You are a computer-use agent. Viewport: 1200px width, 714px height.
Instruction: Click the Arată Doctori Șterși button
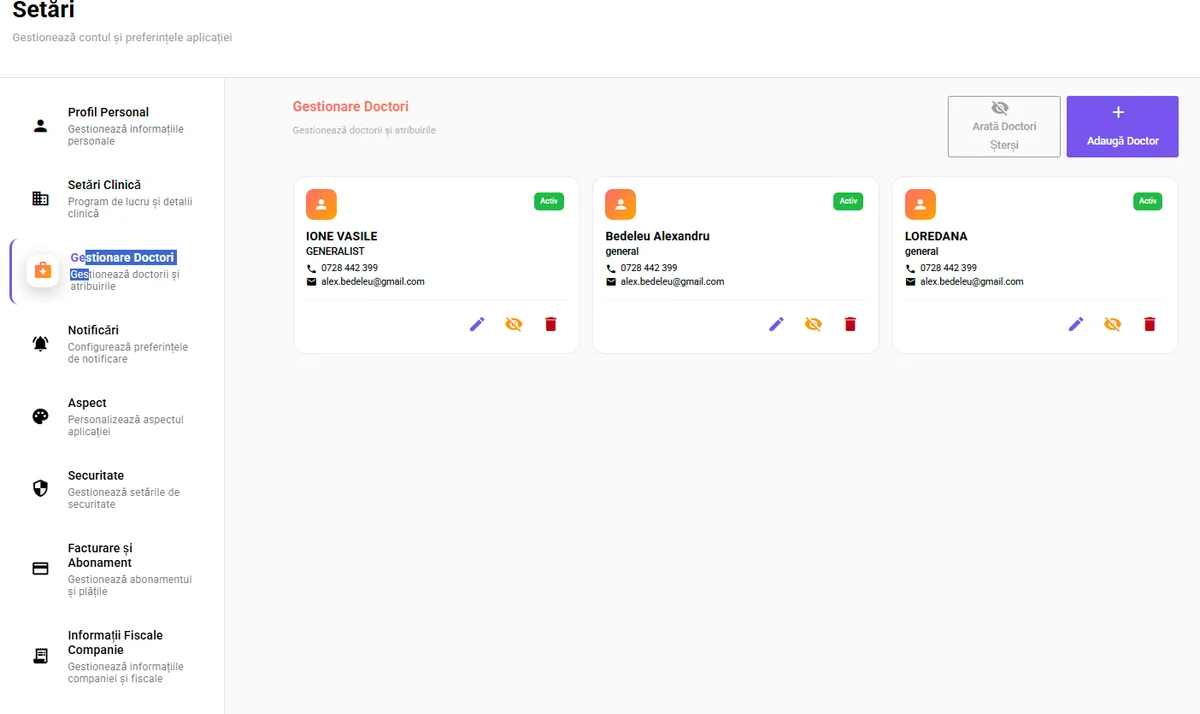point(1003,126)
